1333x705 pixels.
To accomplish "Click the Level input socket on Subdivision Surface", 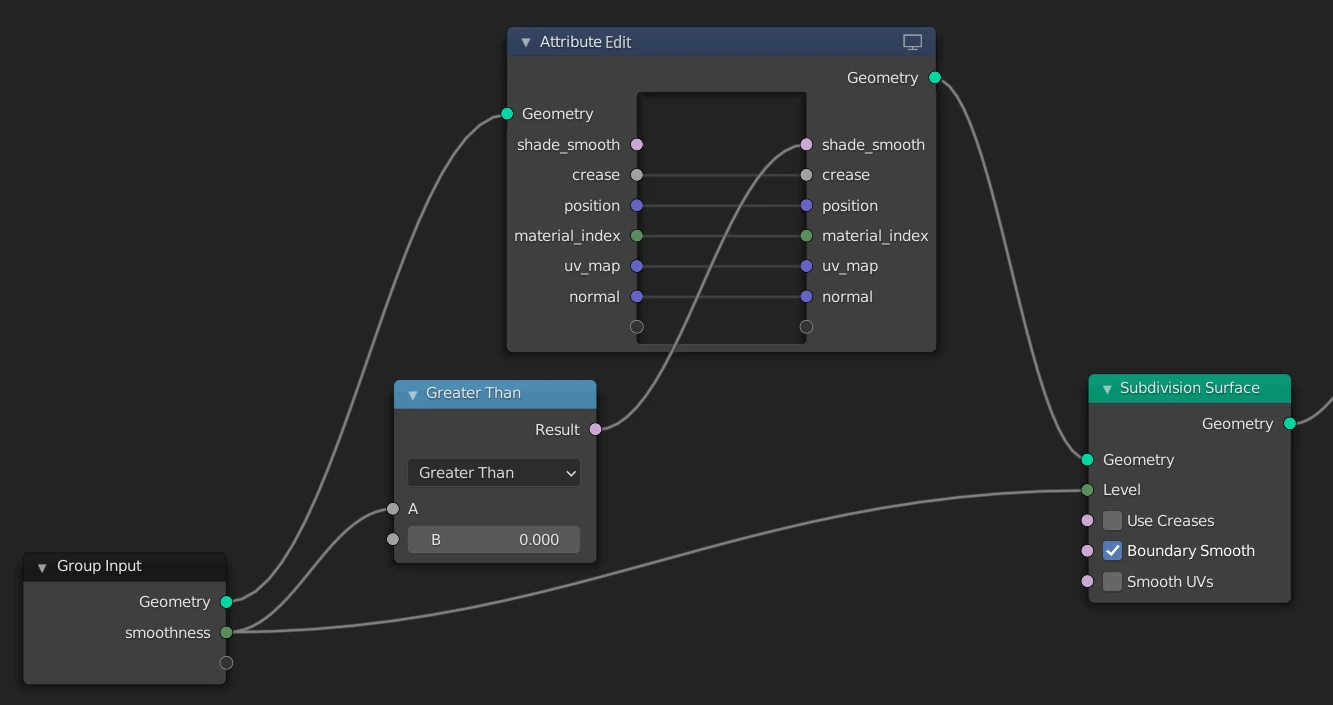I will coord(1087,490).
